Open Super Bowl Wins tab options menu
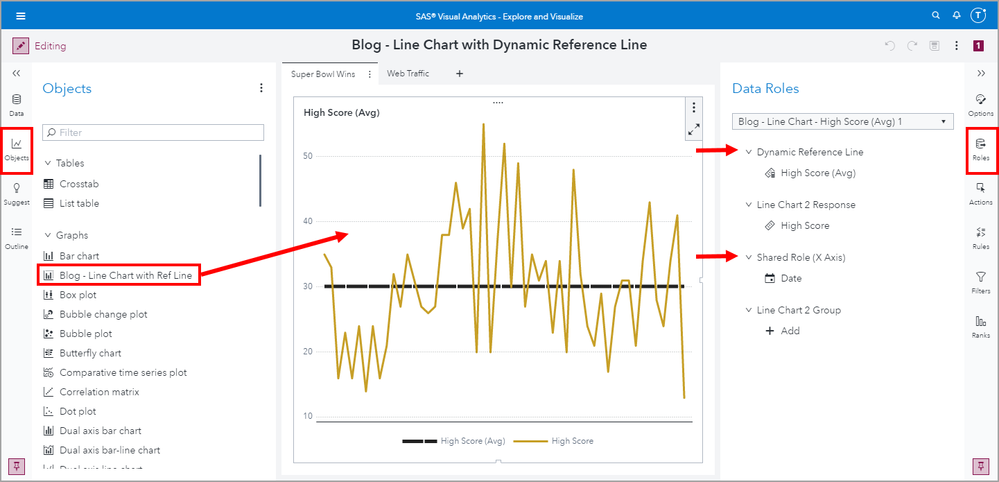 370,74
